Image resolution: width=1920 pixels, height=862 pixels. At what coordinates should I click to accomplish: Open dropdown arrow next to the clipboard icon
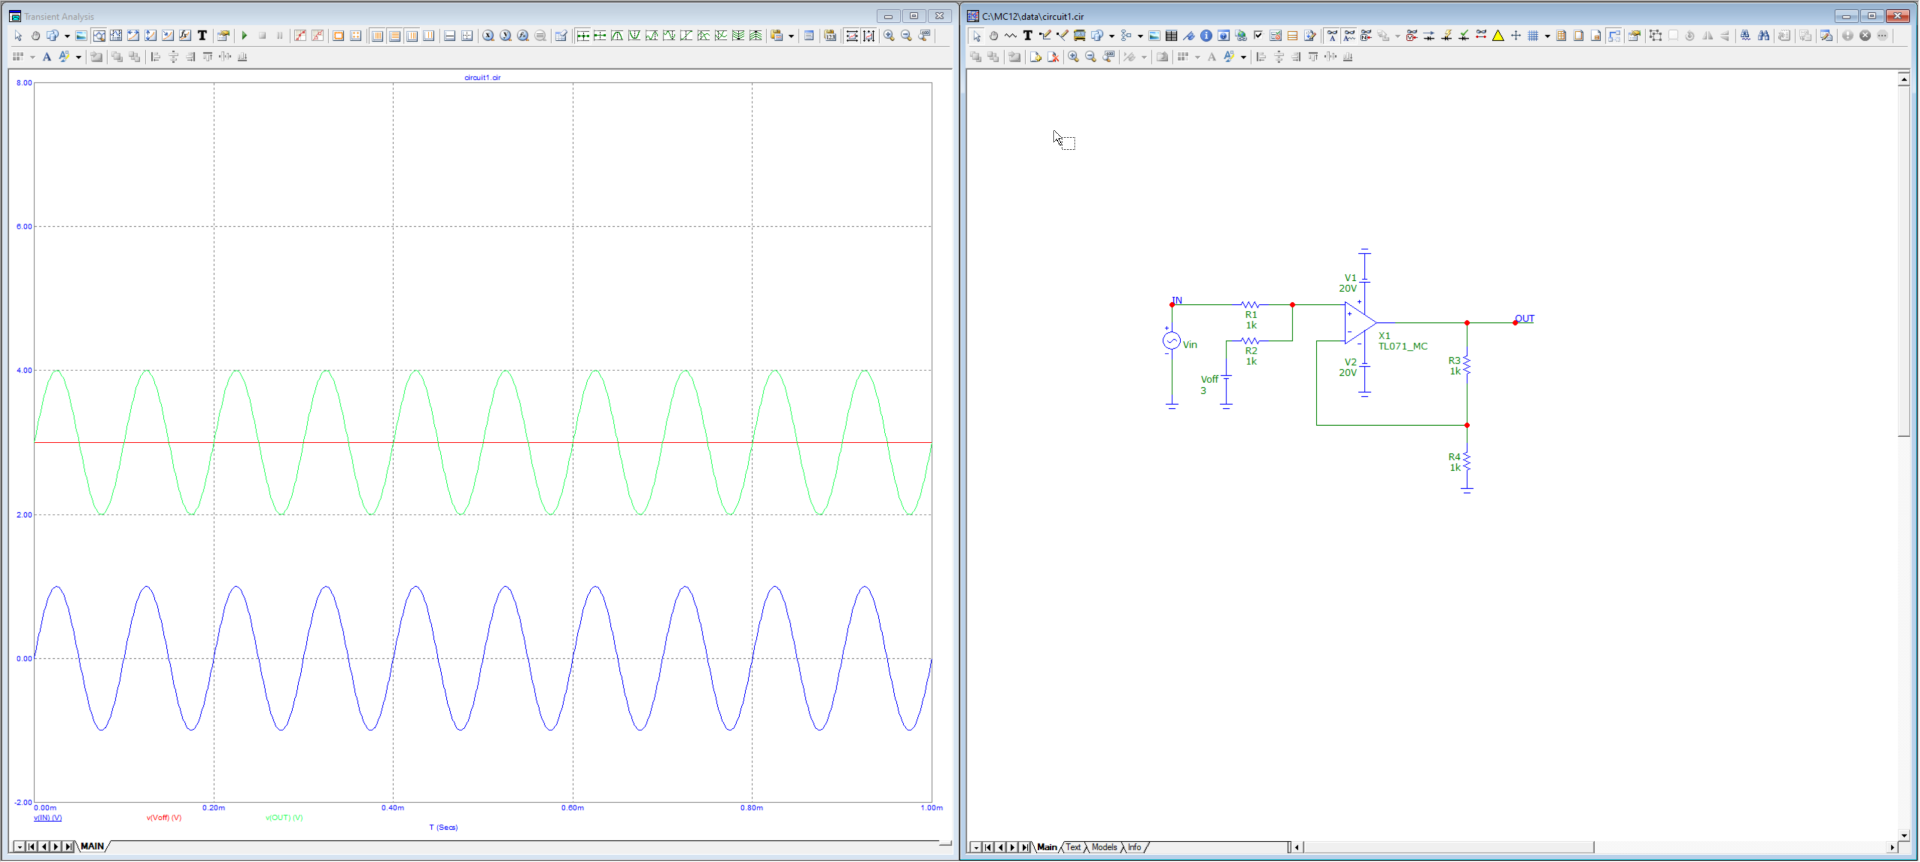coord(791,36)
